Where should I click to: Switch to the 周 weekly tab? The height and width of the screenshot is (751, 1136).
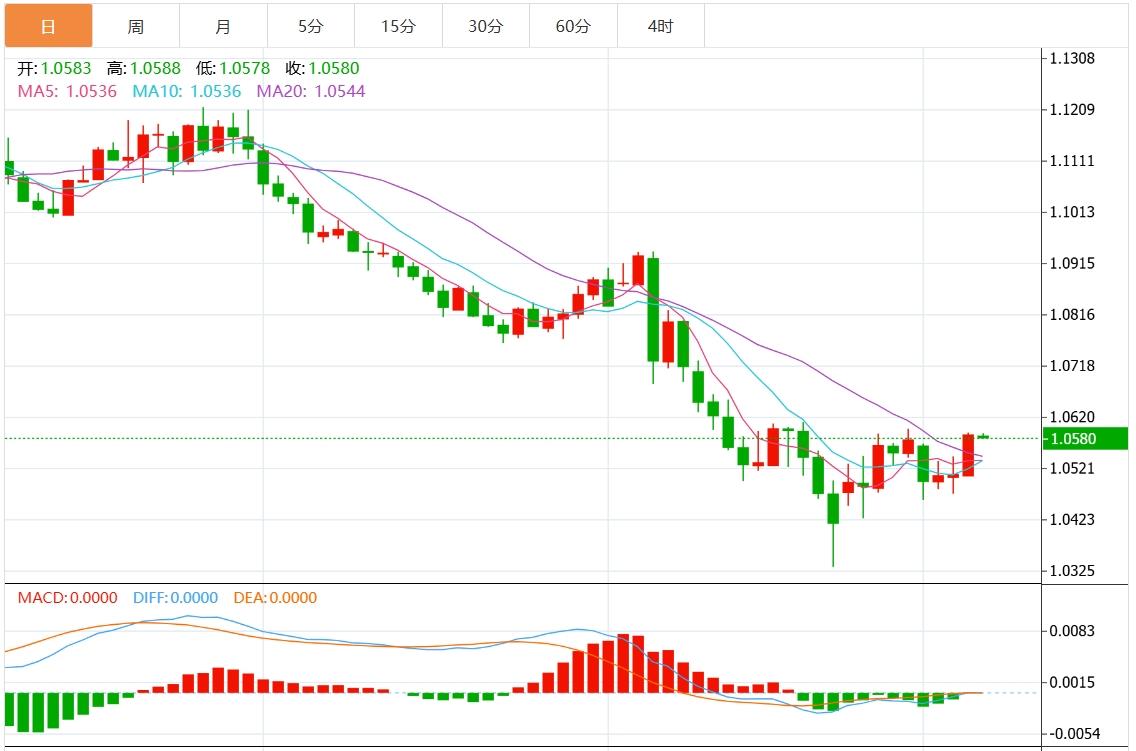pos(136,26)
